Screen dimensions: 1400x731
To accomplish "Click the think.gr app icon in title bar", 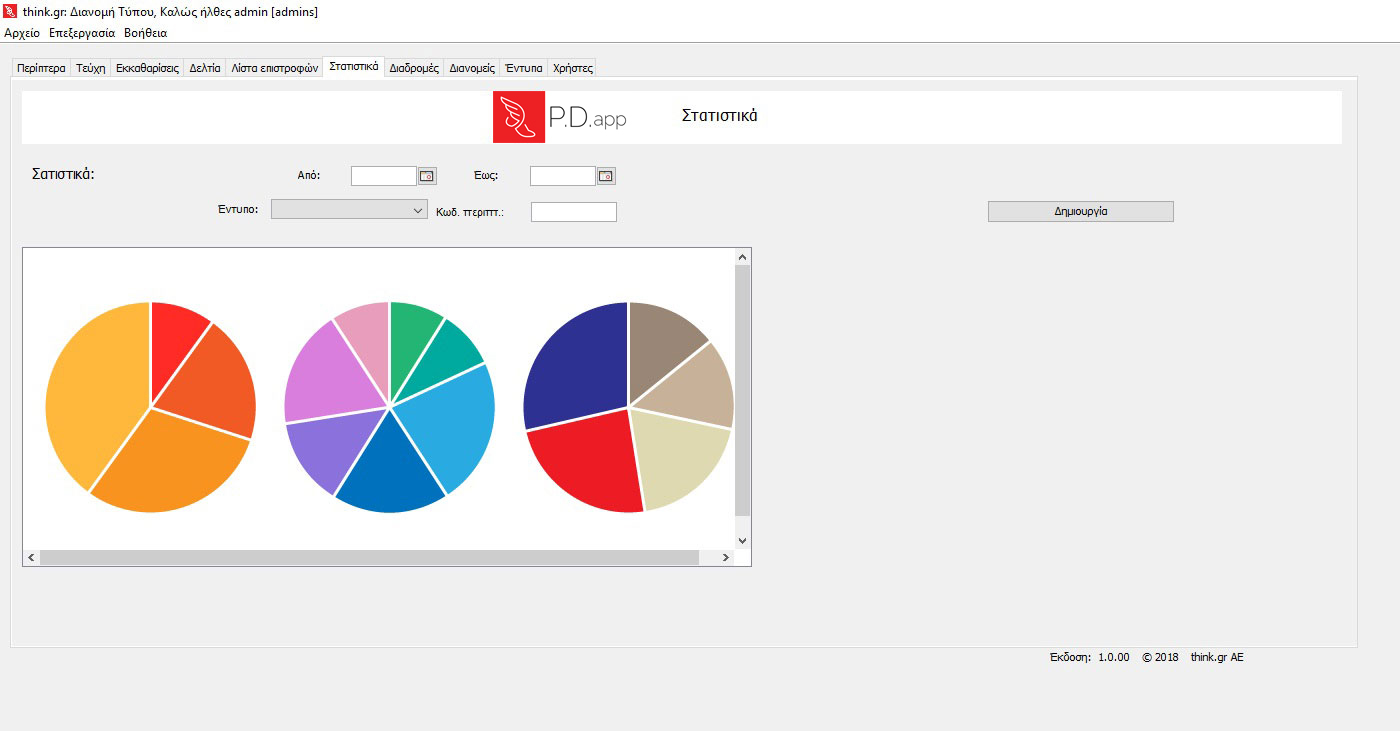I will click(10, 11).
